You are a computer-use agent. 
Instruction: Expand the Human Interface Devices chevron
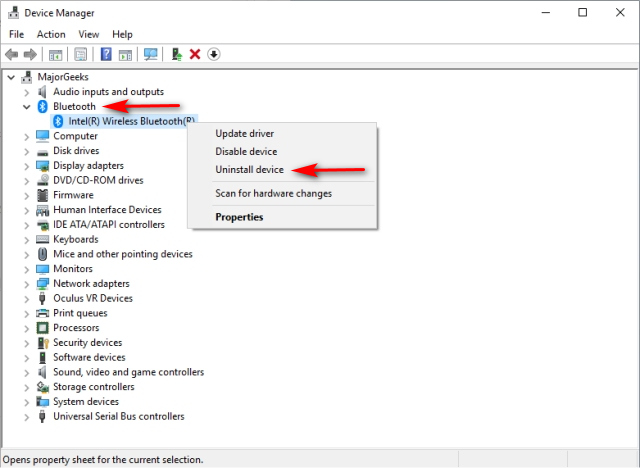coord(27,210)
